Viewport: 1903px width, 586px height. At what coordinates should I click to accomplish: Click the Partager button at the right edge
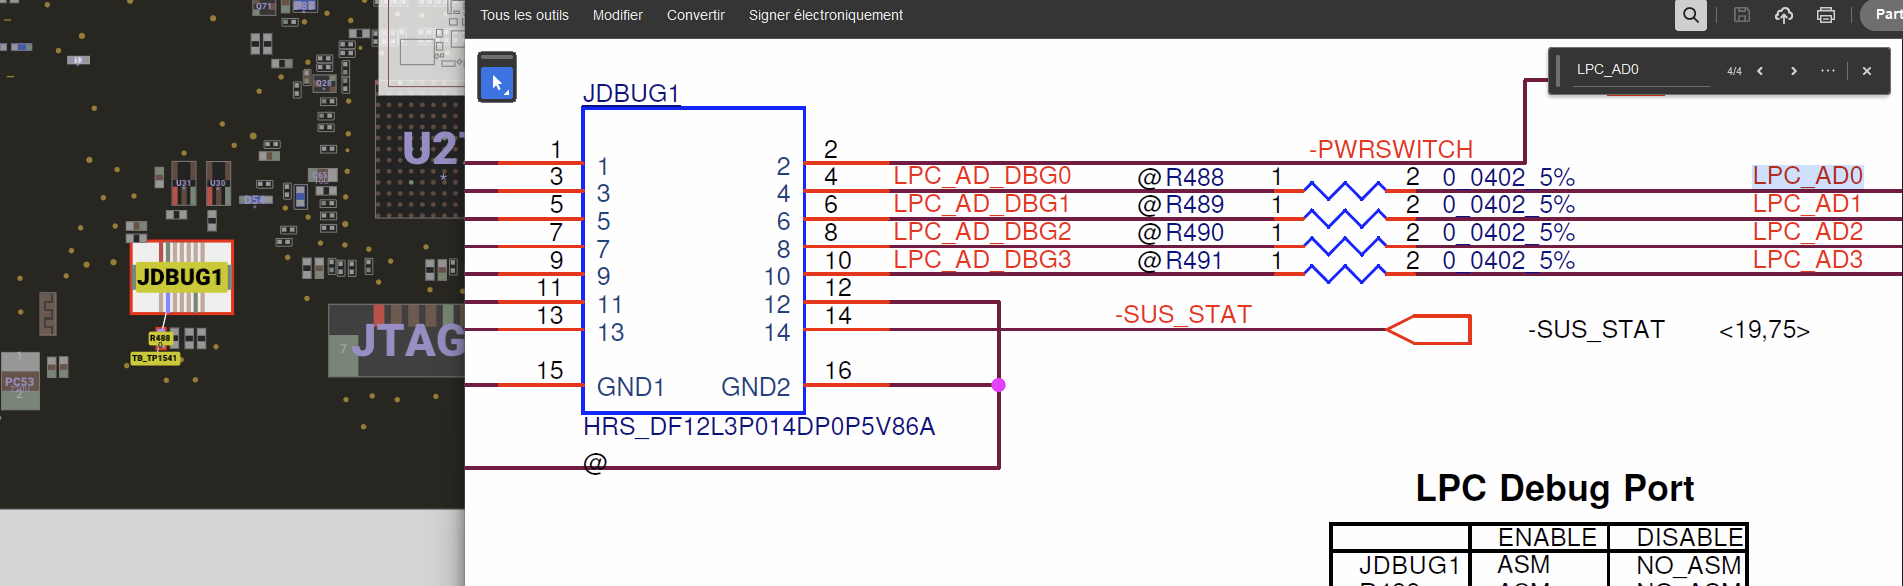[x=1882, y=15]
